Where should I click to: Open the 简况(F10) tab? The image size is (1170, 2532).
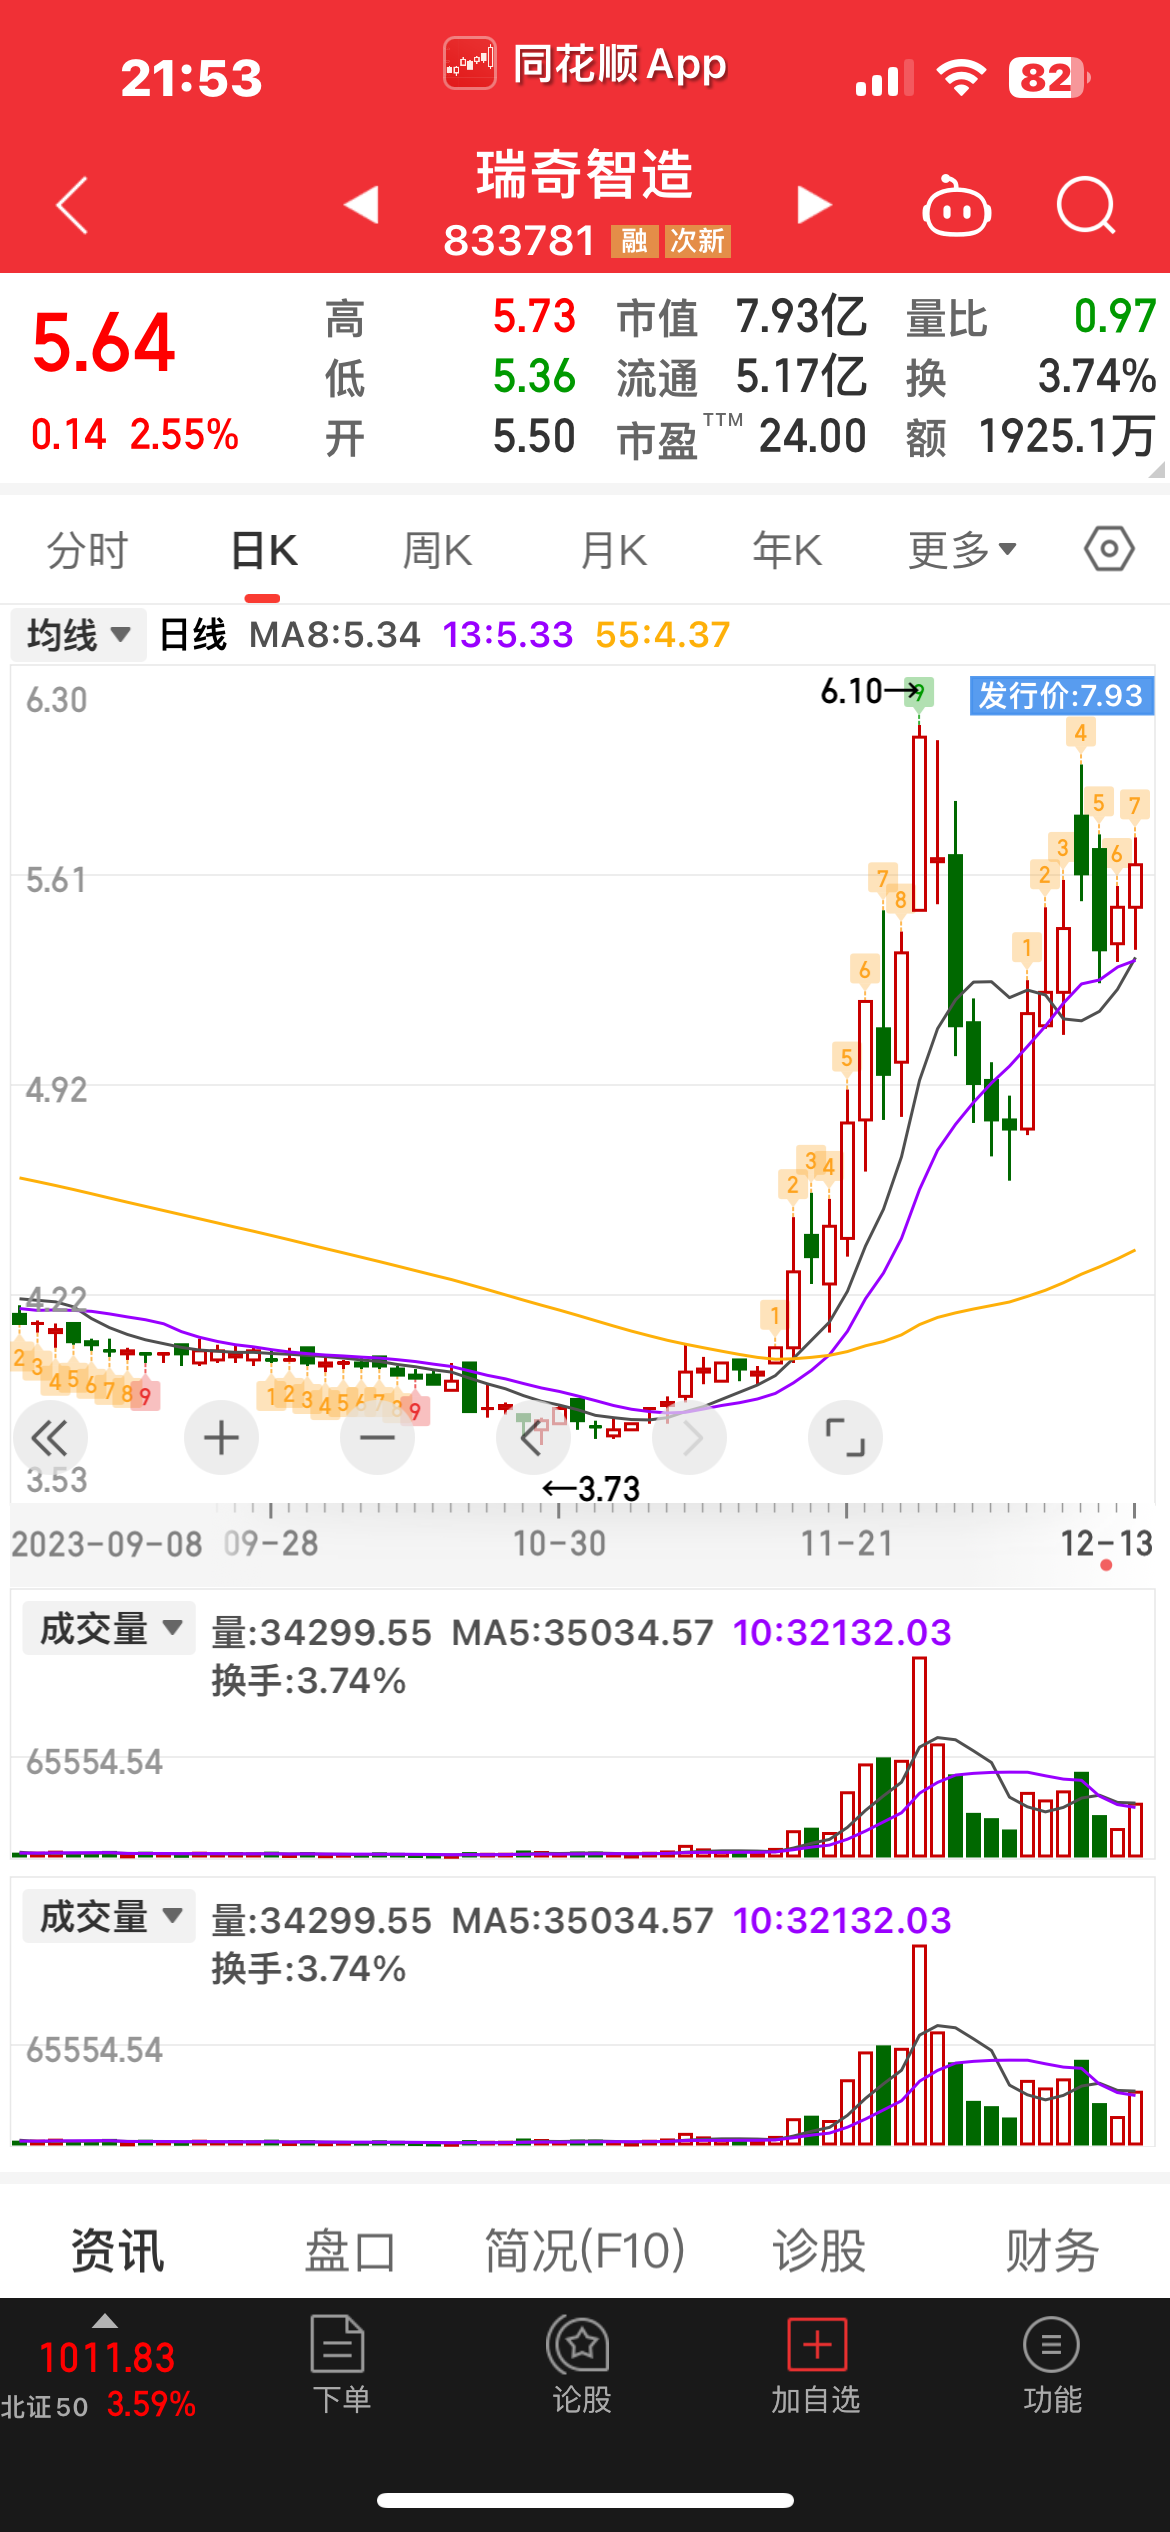click(585, 2251)
